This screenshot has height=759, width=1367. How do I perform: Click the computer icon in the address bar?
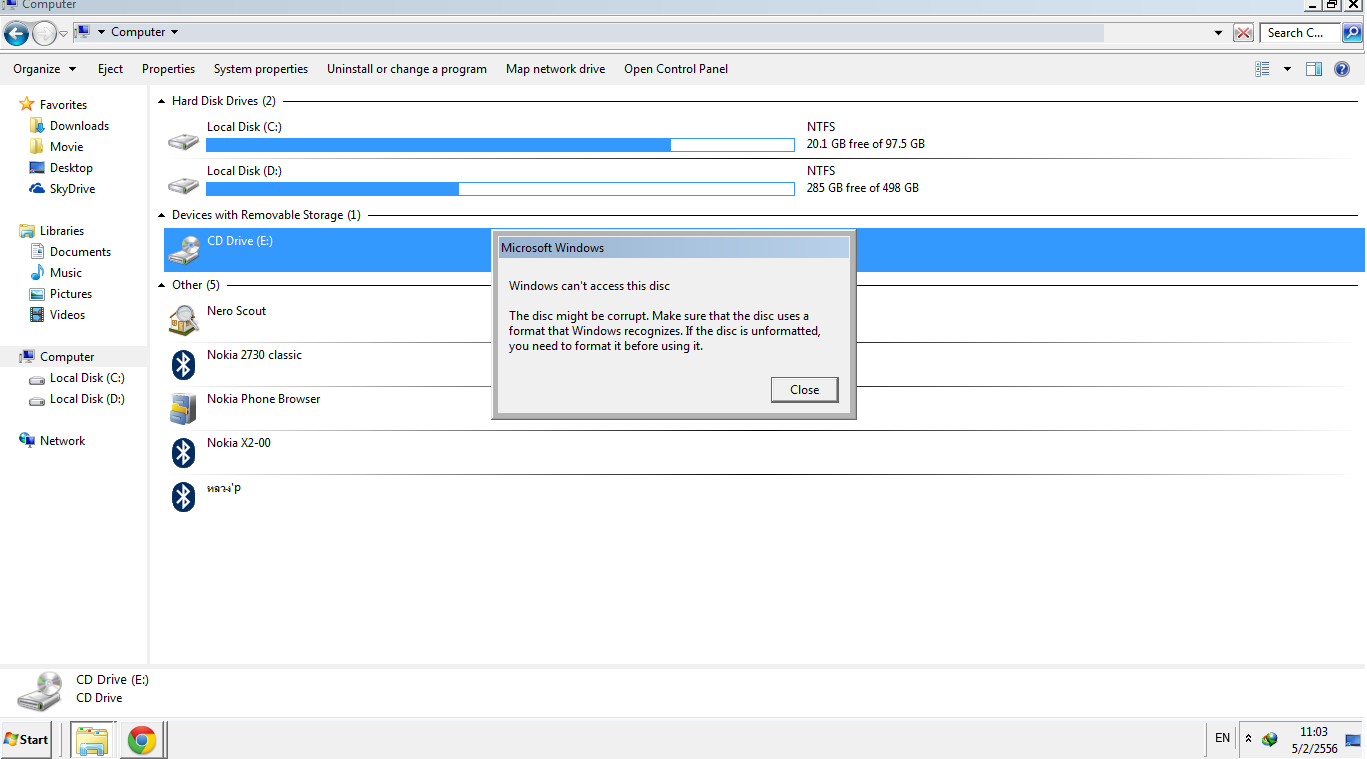click(82, 32)
